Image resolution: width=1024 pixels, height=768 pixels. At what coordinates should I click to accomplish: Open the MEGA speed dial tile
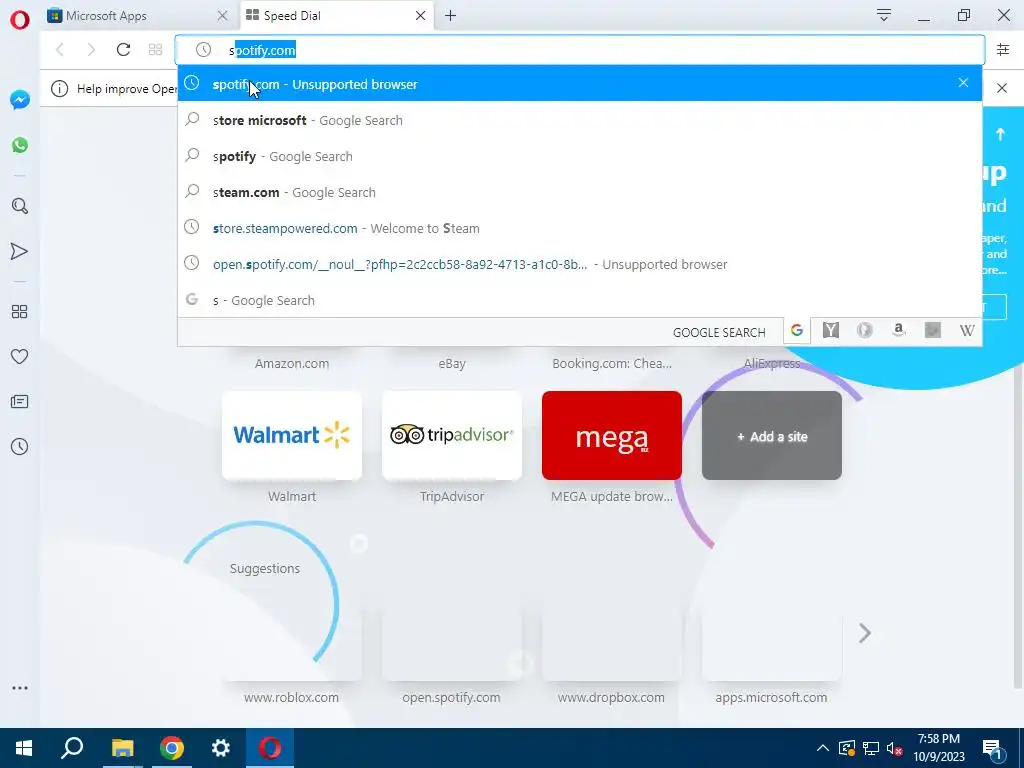tap(612, 435)
